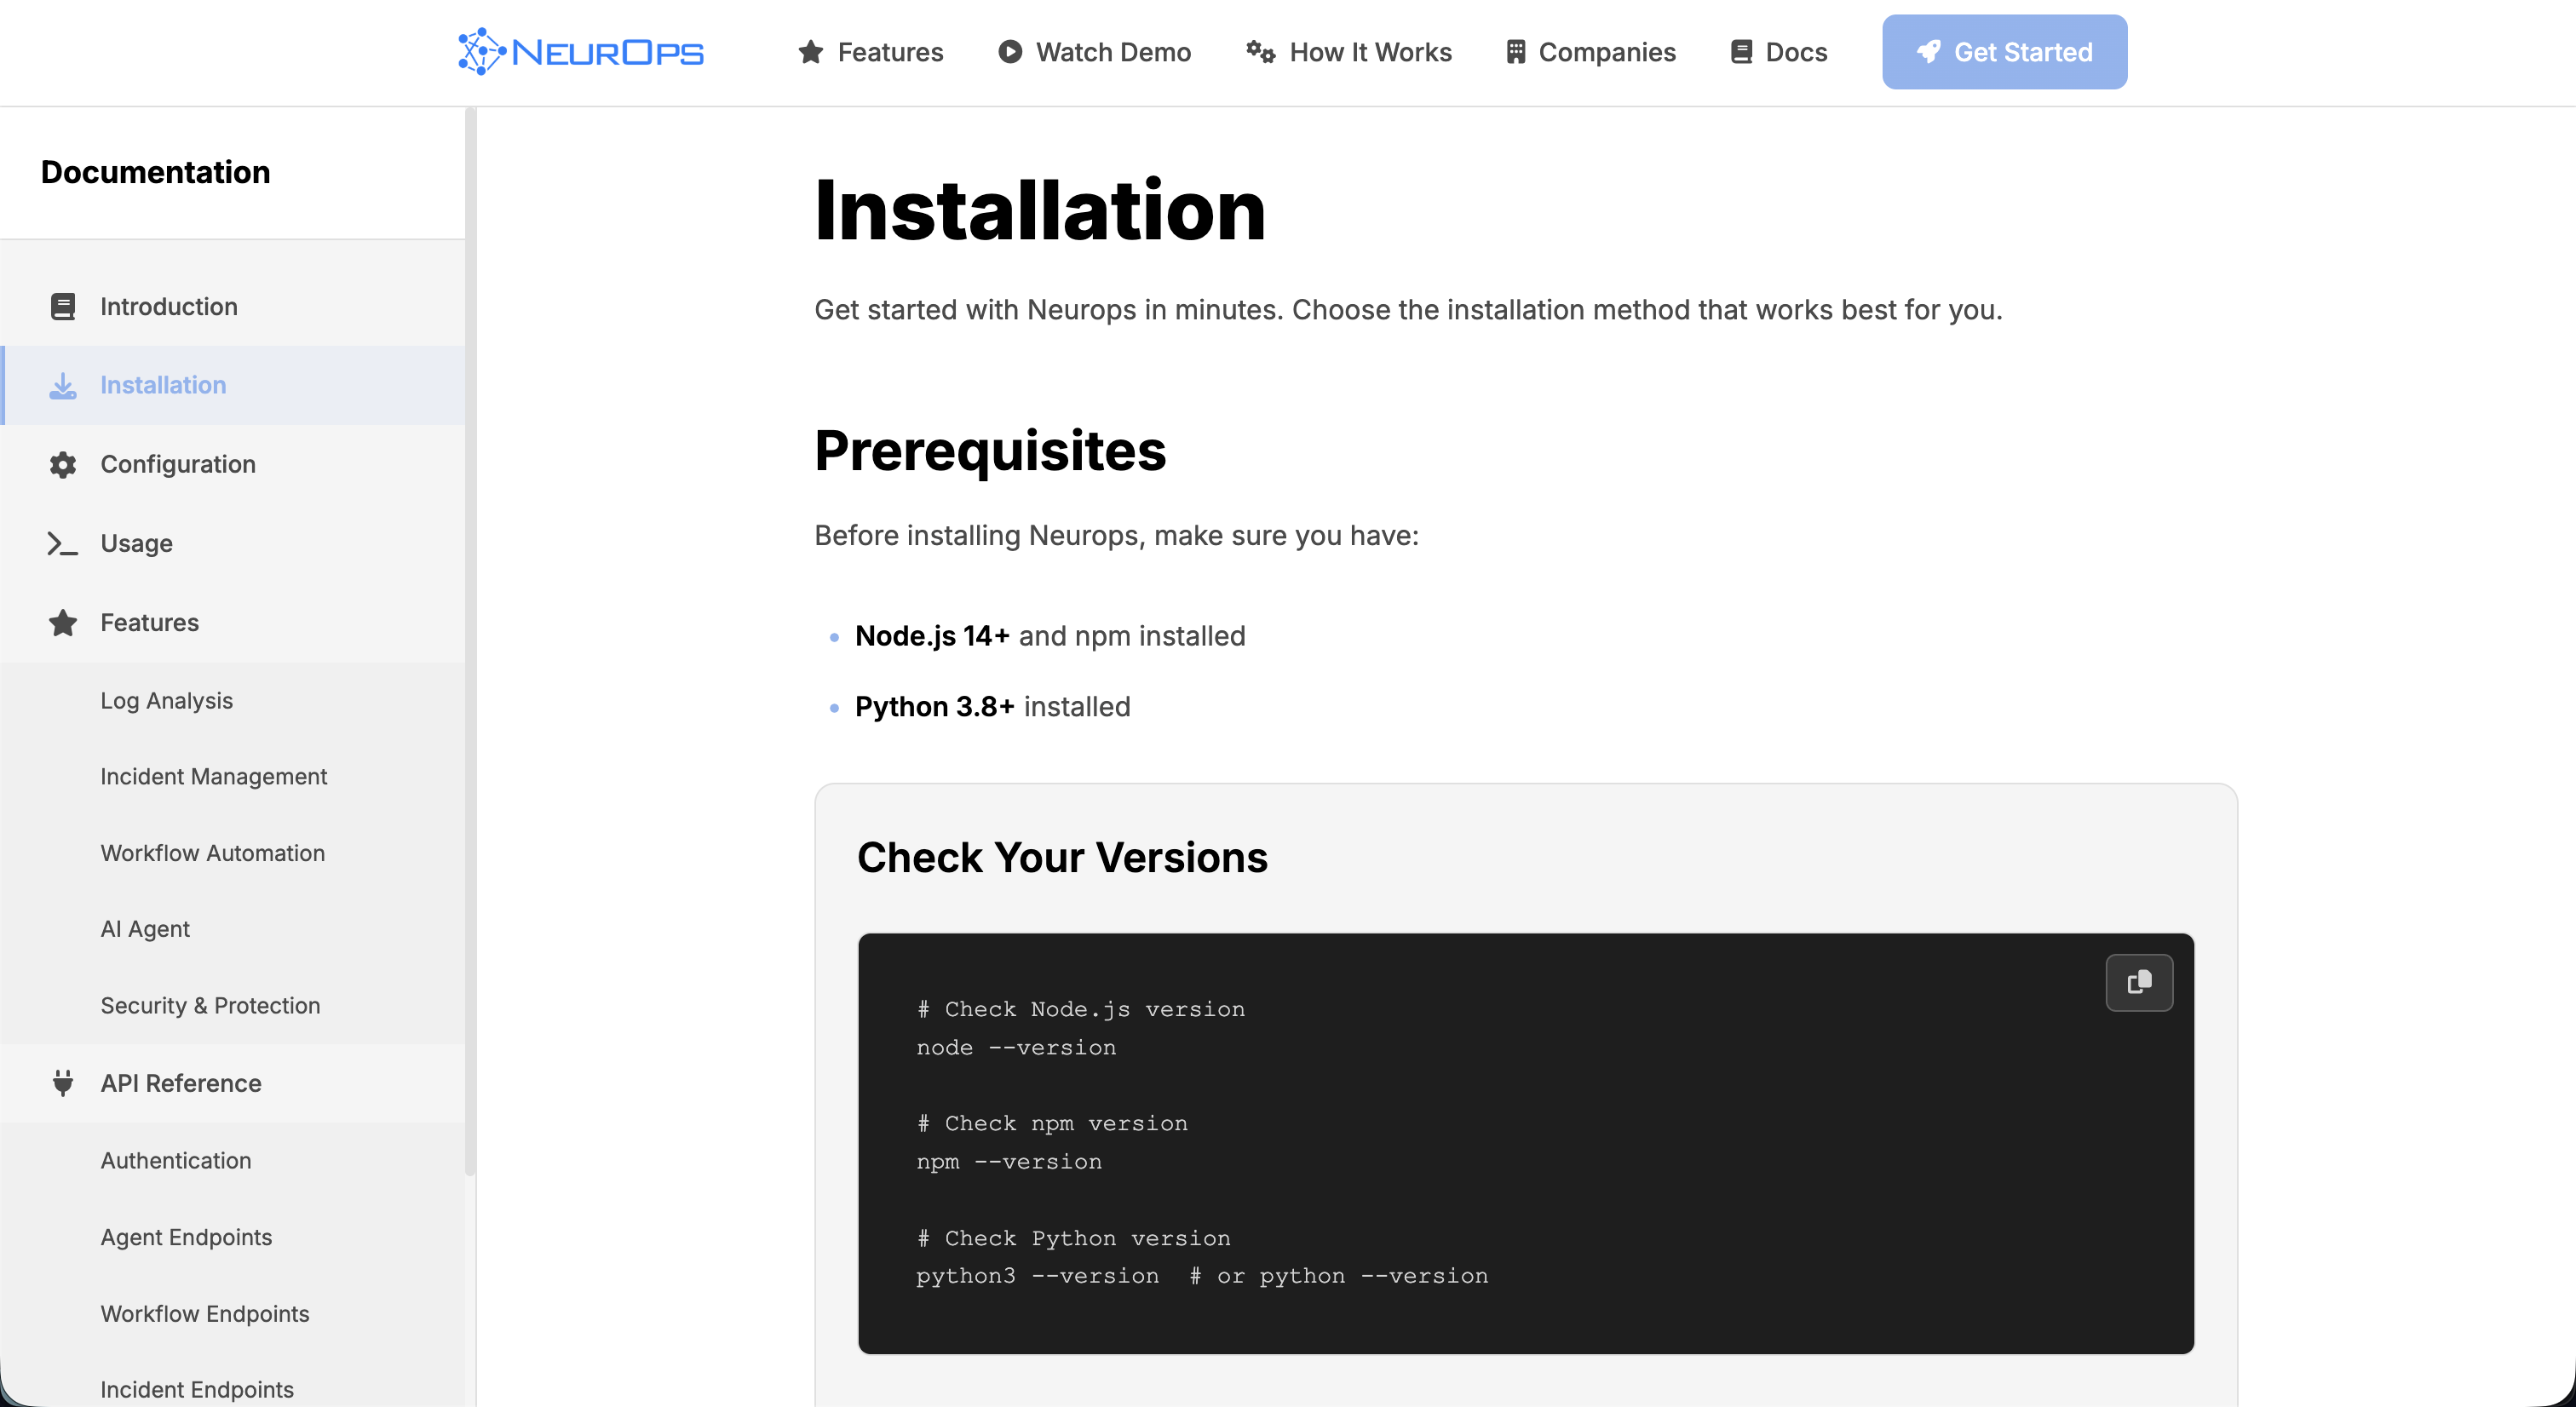Click the Features star icon in sidebar

tap(62, 622)
